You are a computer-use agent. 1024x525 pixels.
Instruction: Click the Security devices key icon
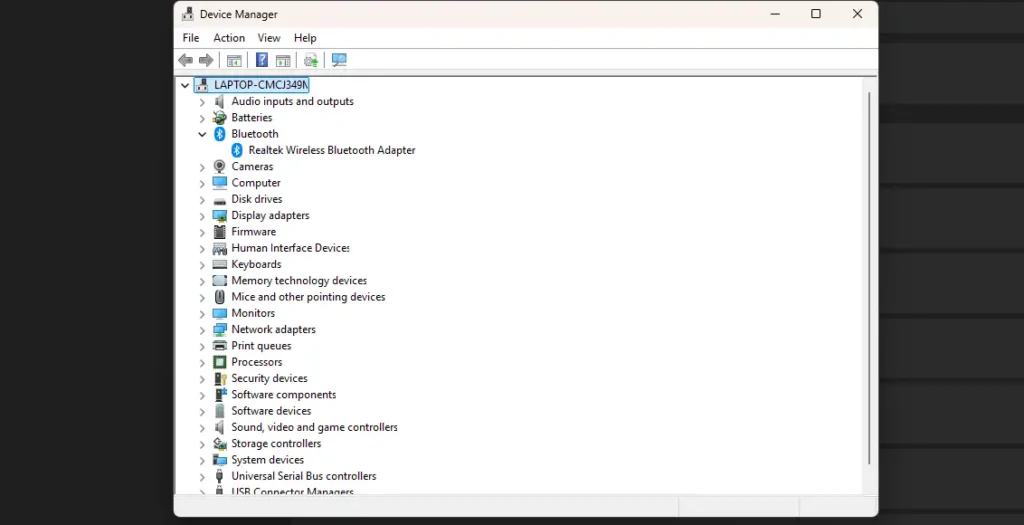(x=219, y=379)
